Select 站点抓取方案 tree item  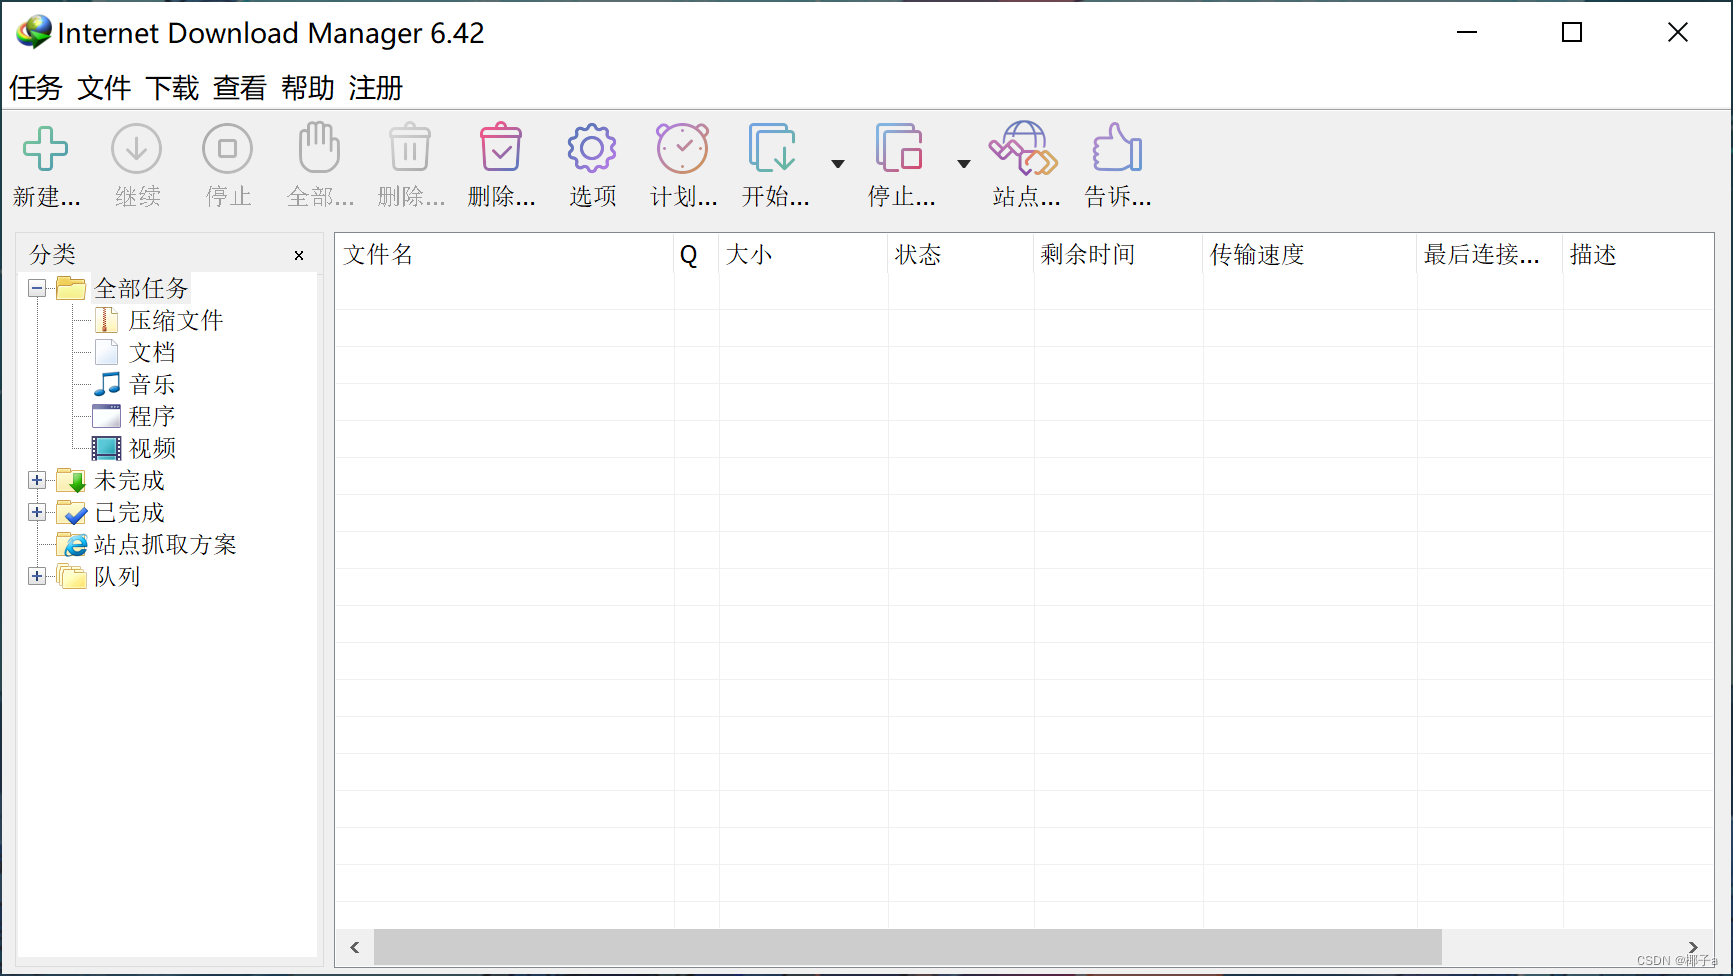(x=165, y=545)
